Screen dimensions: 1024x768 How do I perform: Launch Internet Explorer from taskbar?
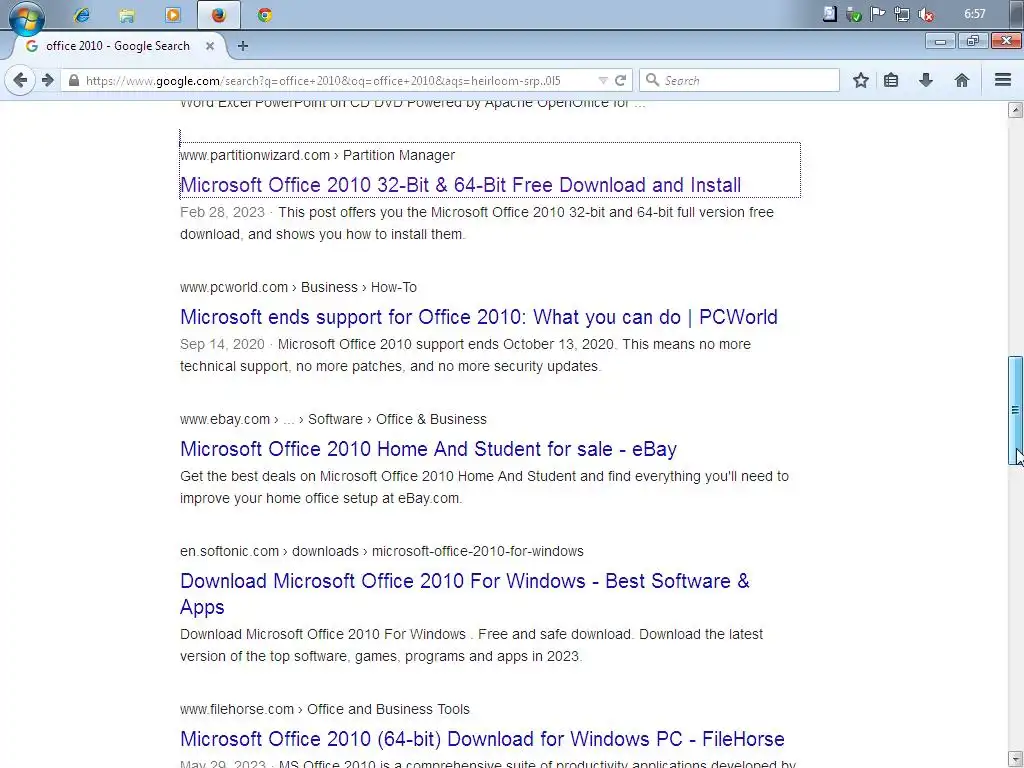pos(82,15)
